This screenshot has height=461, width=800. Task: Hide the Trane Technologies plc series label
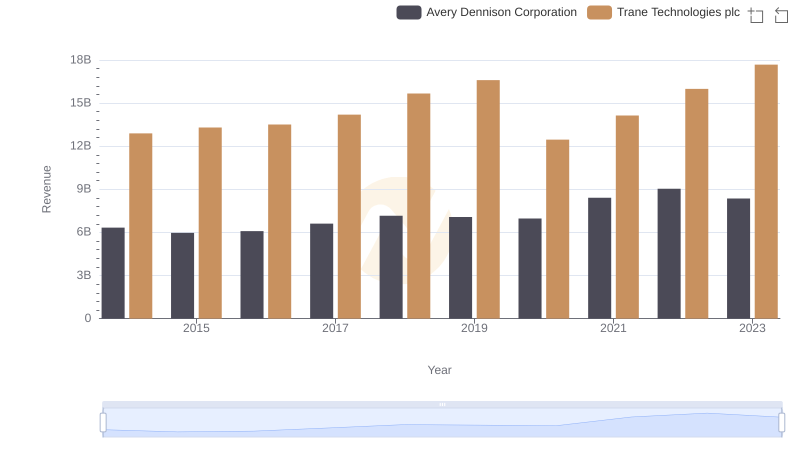pyautogui.click(x=678, y=13)
